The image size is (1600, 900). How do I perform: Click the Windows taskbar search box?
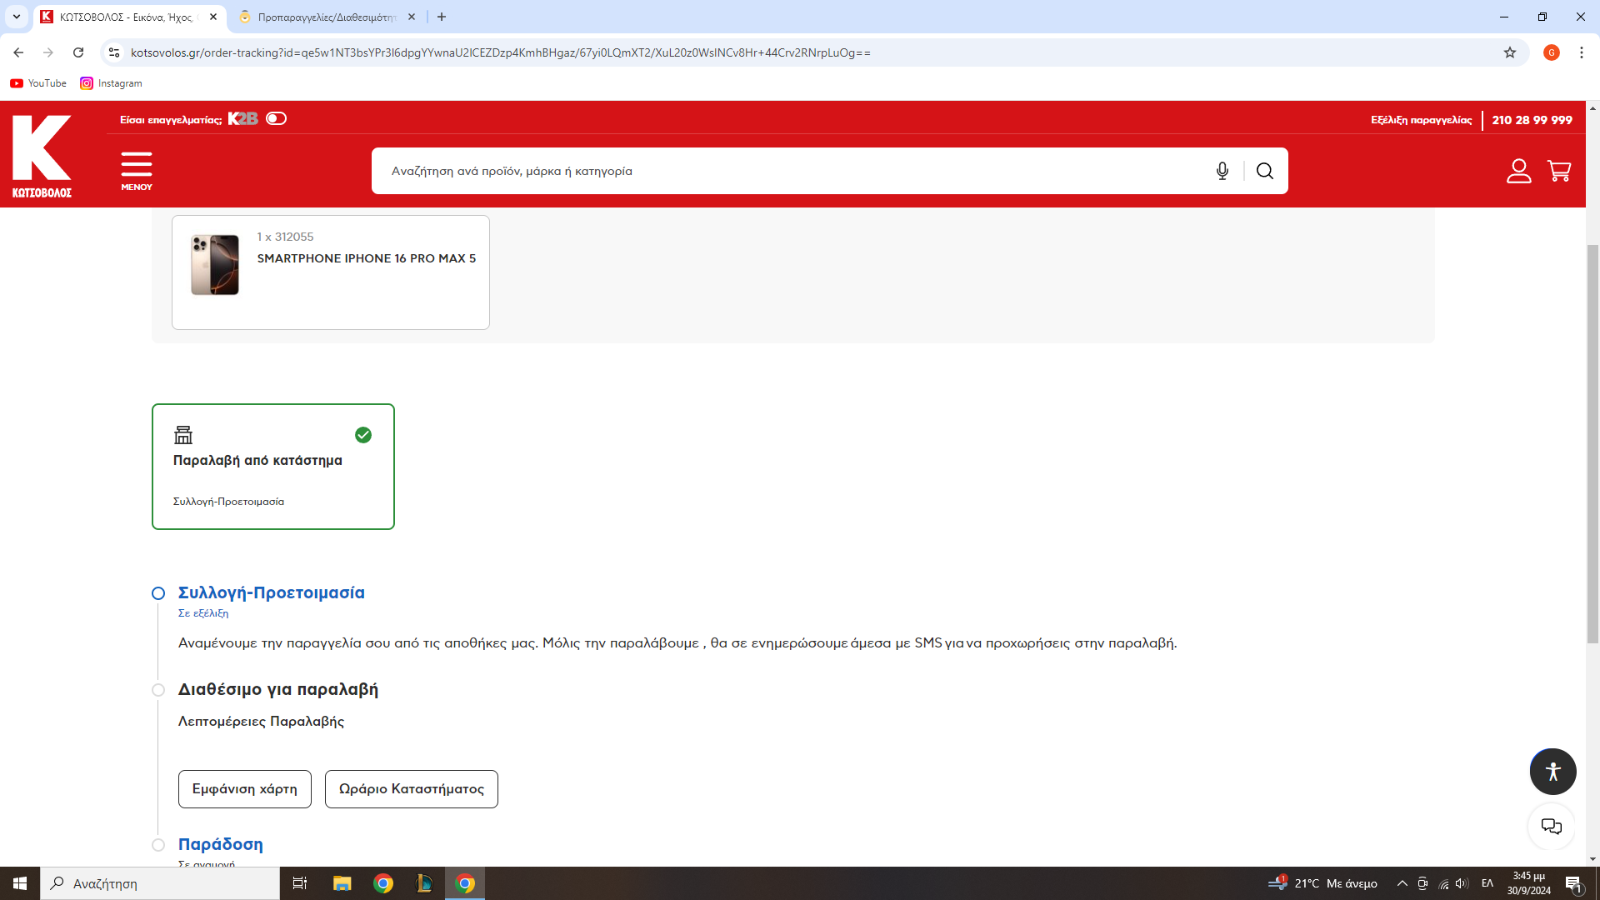(160, 883)
